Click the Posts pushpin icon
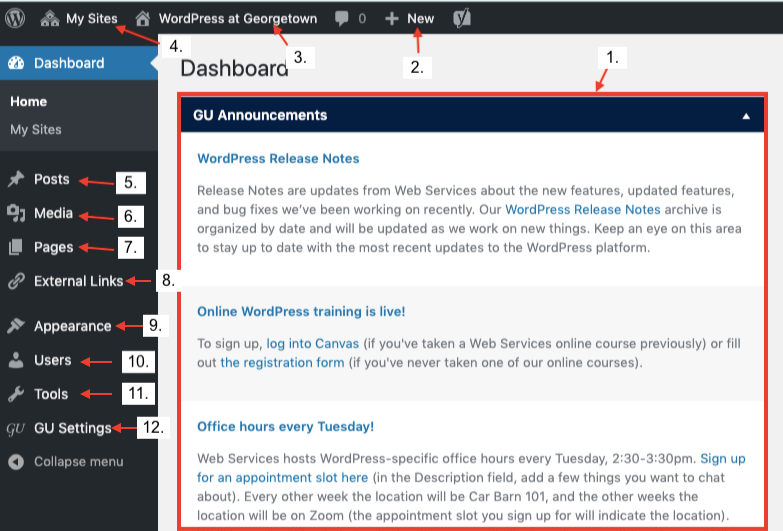783x531 pixels. coord(16,179)
